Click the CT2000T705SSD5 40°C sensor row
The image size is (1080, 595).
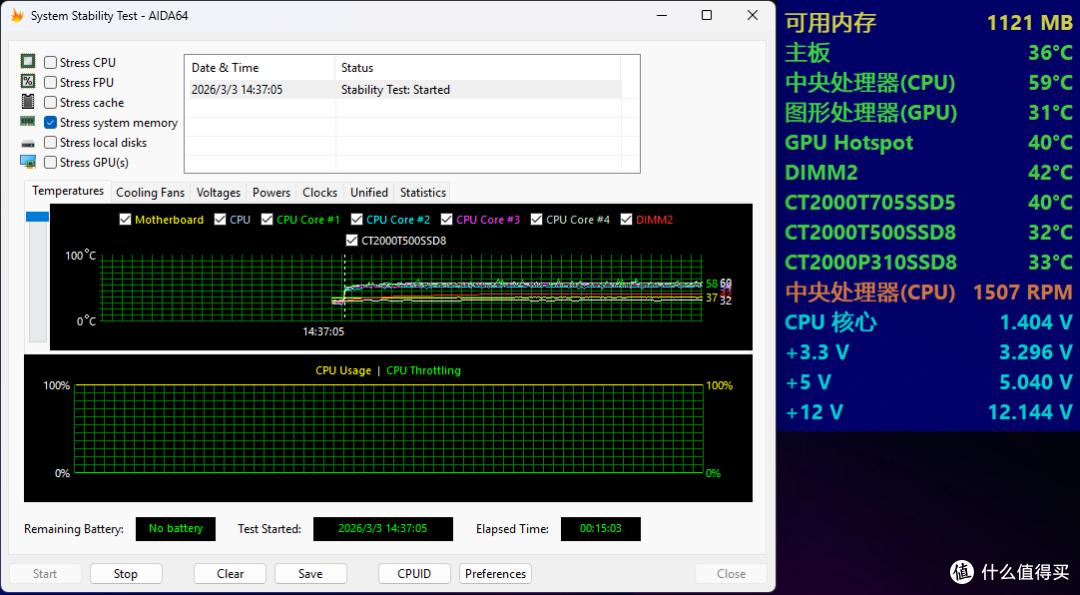click(x=928, y=202)
